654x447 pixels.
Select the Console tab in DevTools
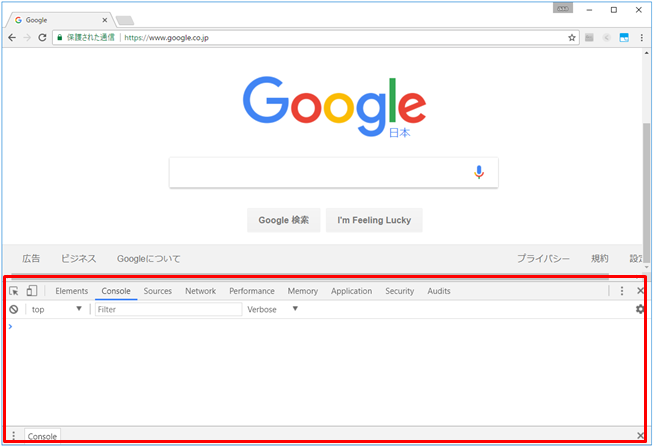116,291
